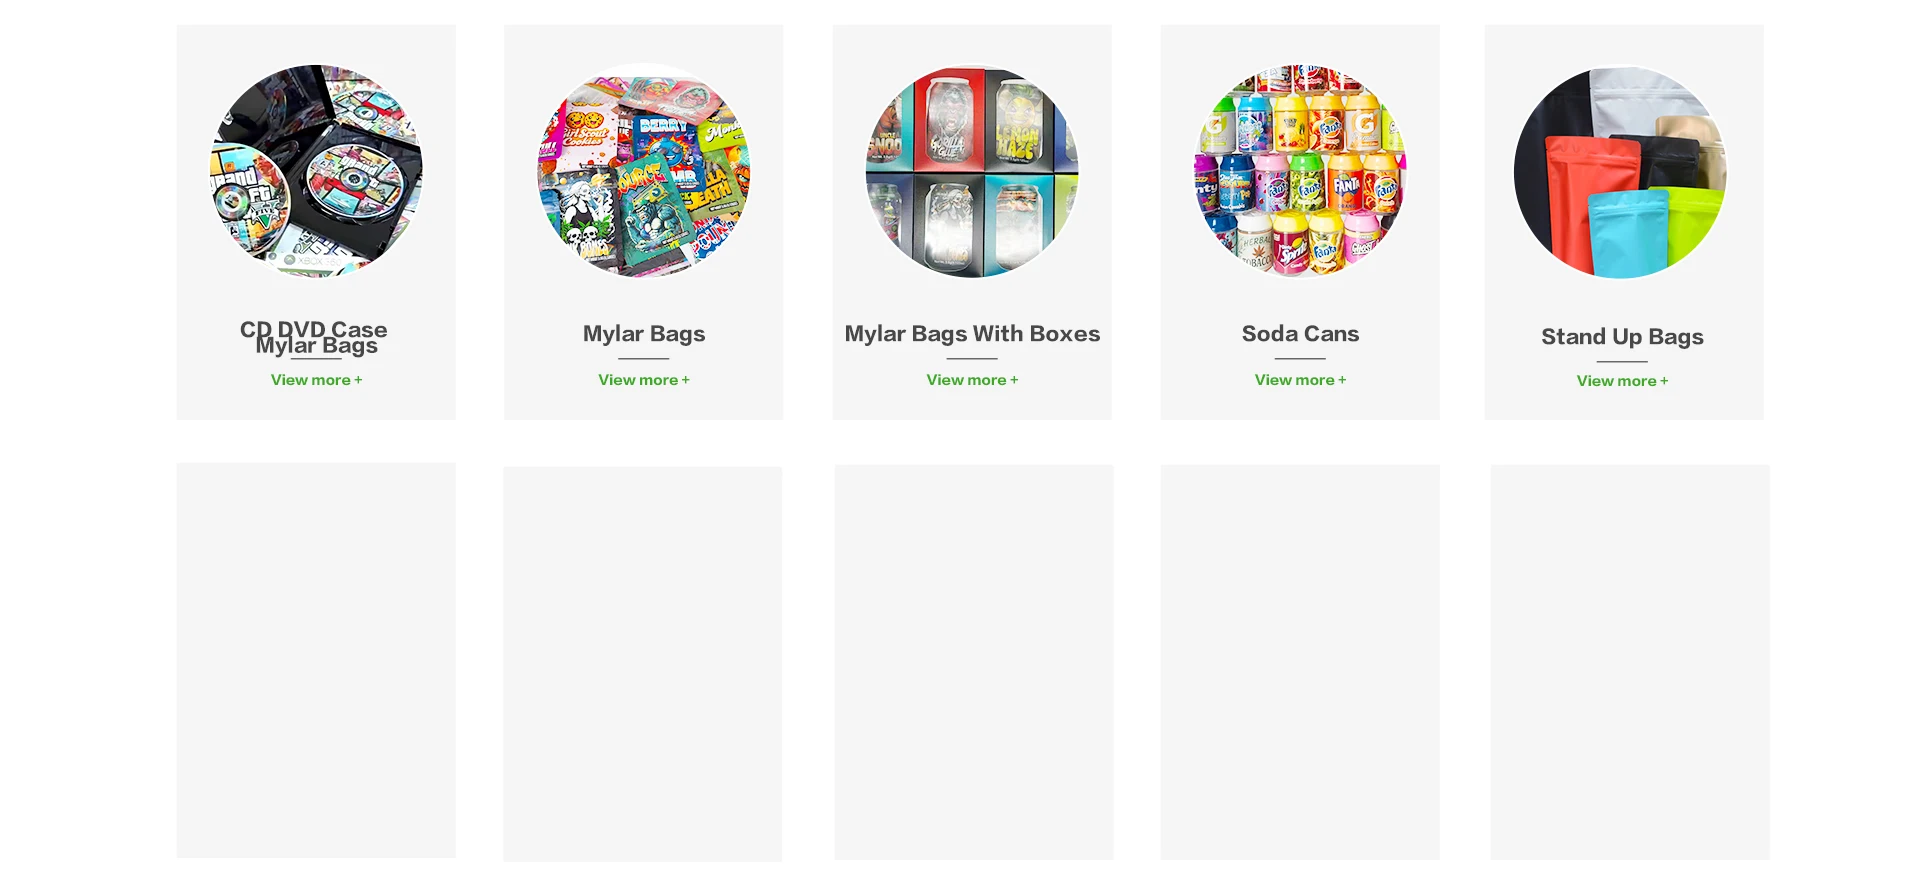
Task: Click the Mylar Bags circular product image
Action: click(x=644, y=171)
